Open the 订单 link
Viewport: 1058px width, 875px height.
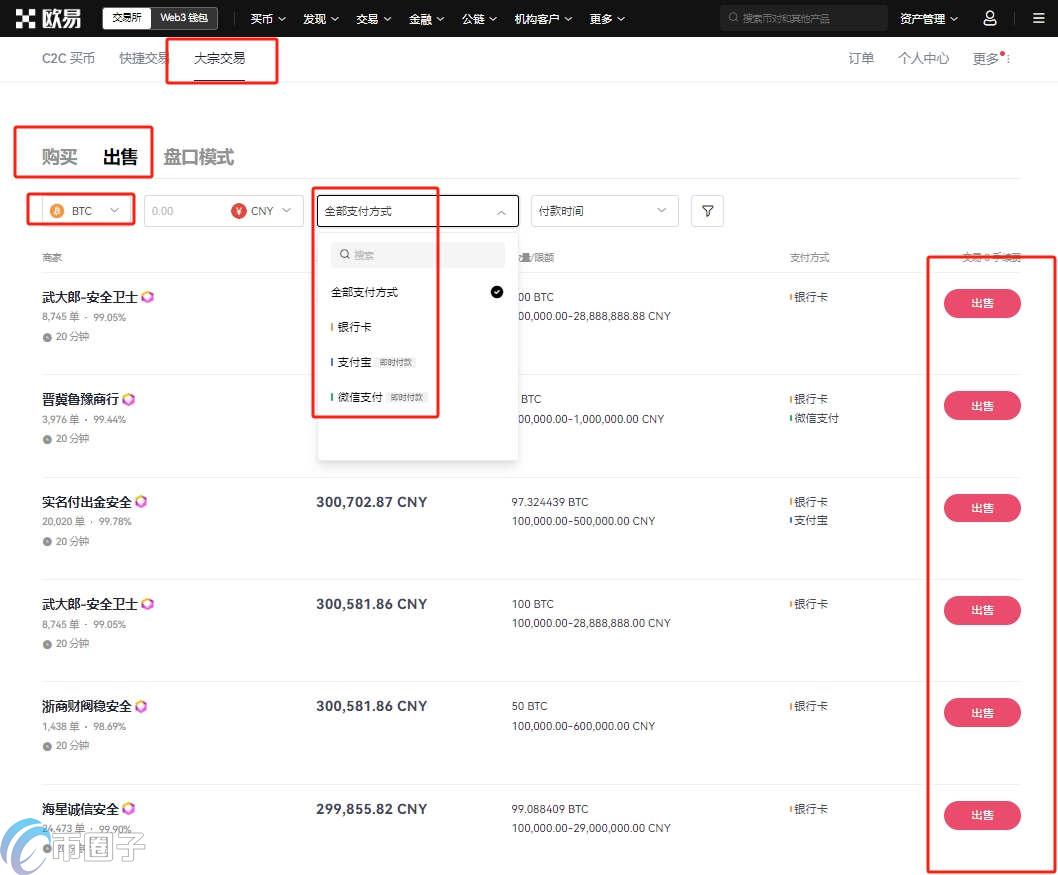(x=861, y=58)
